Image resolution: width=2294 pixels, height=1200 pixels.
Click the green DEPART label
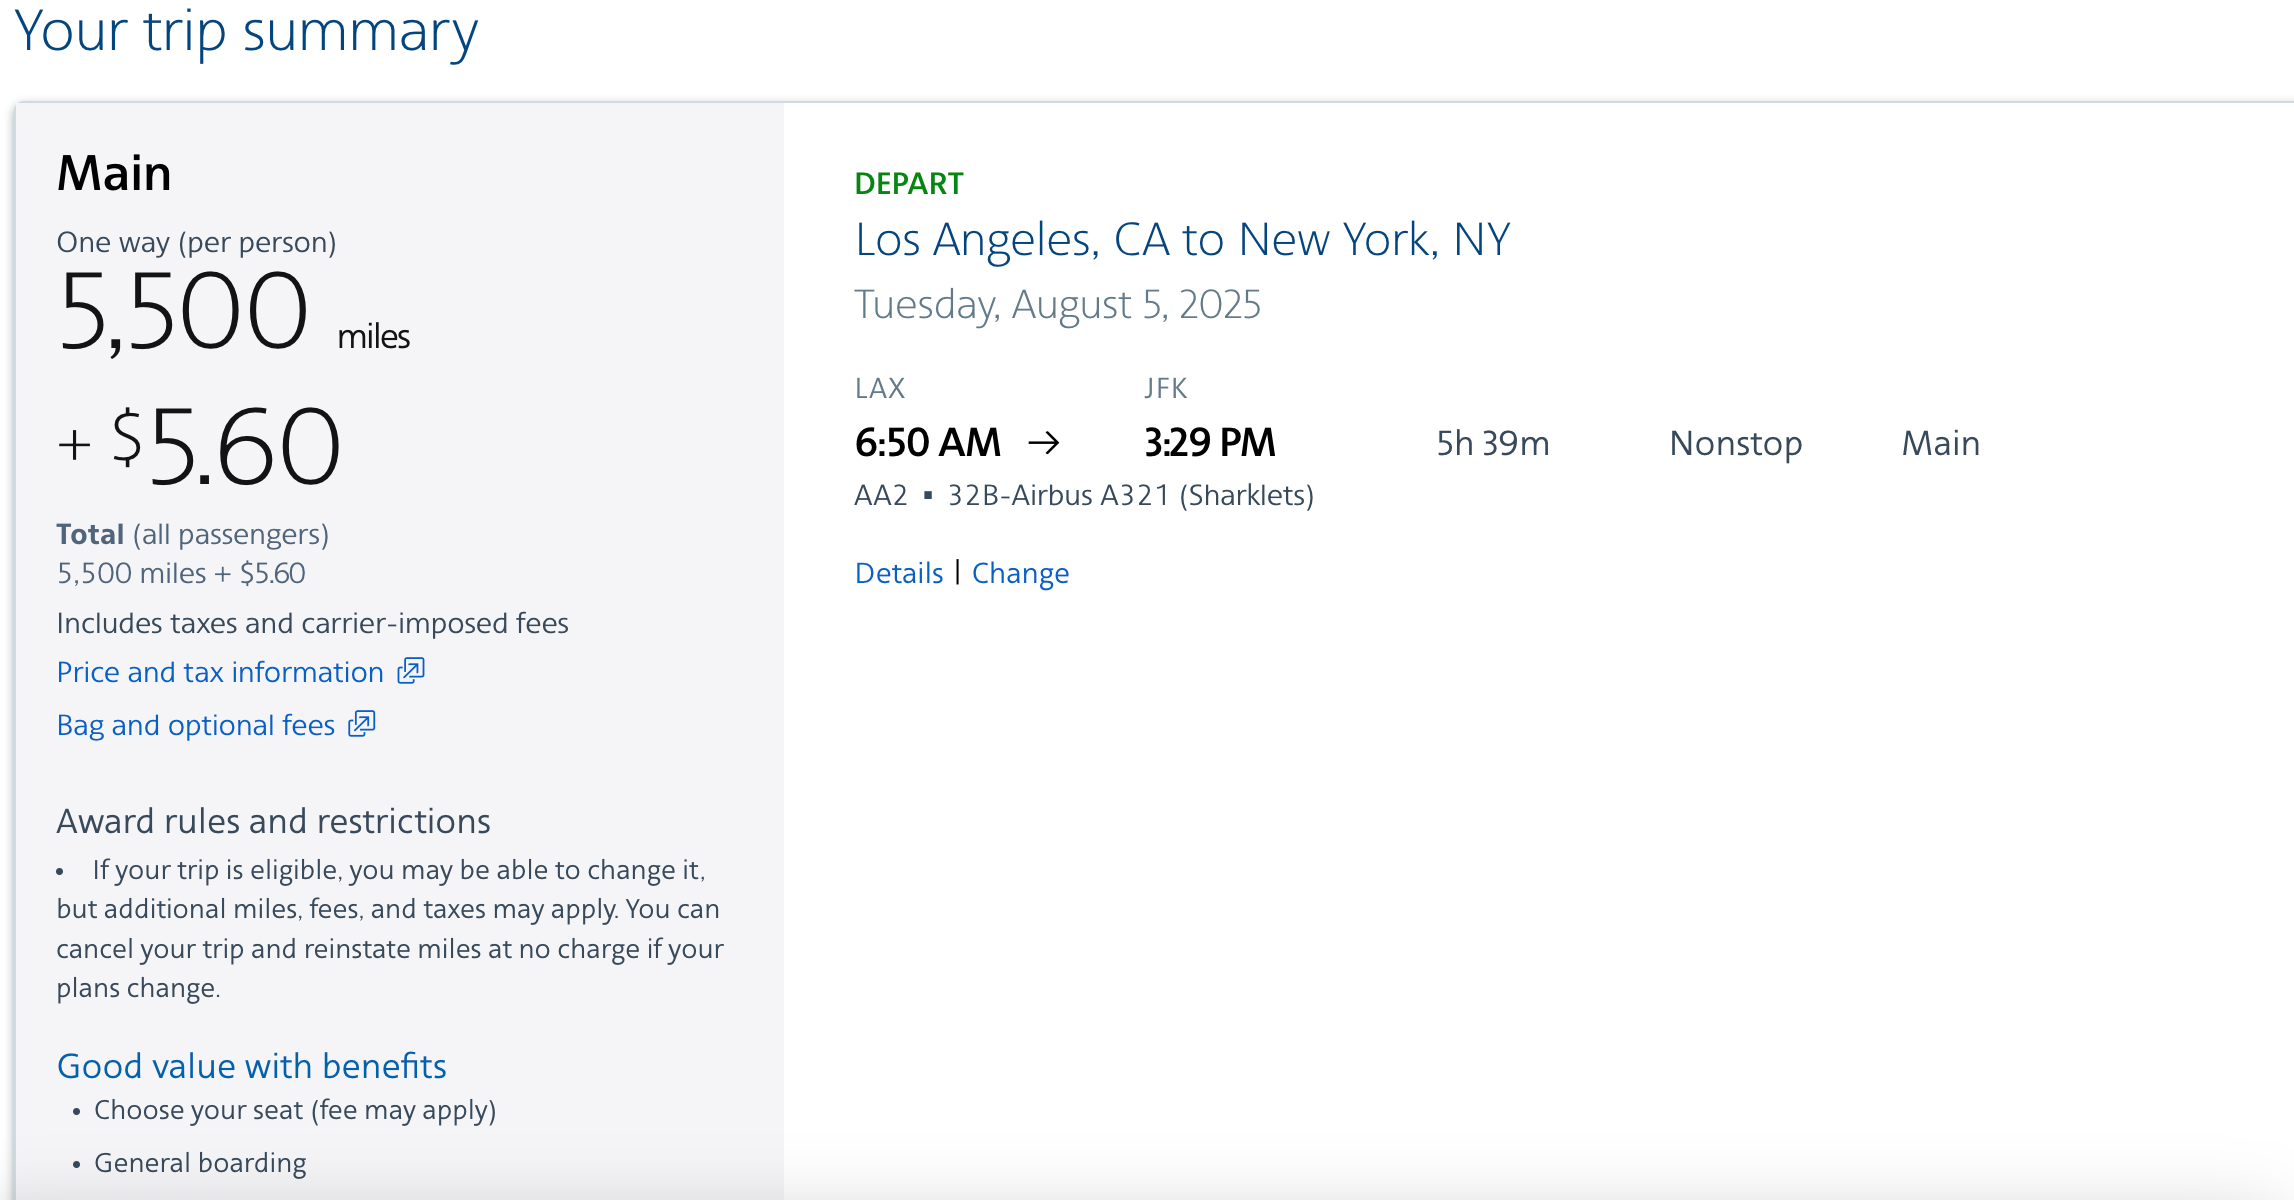tap(908, 184)
